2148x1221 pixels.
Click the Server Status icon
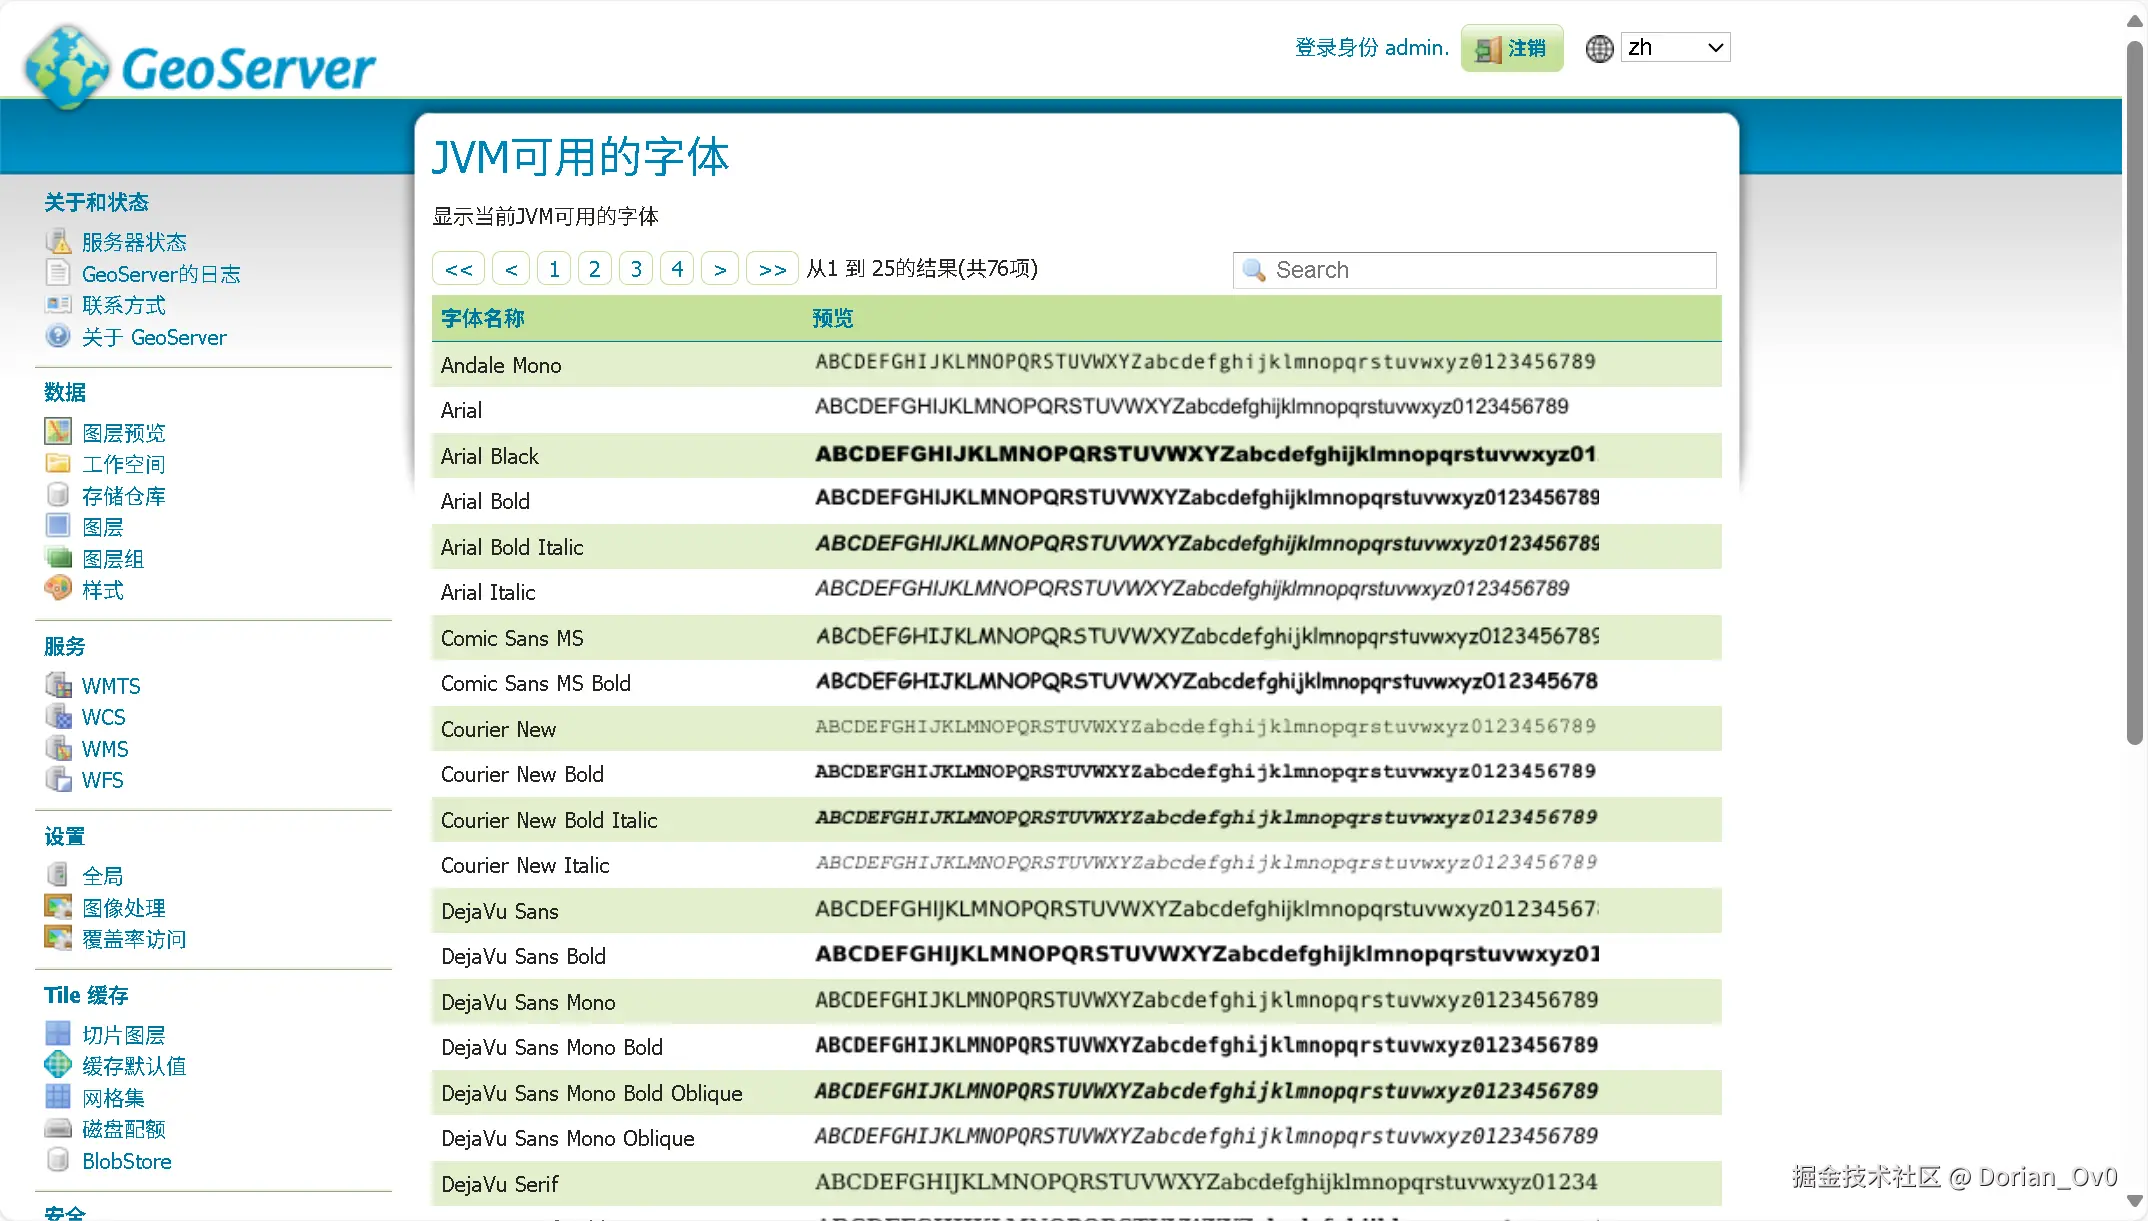[58, 241]
